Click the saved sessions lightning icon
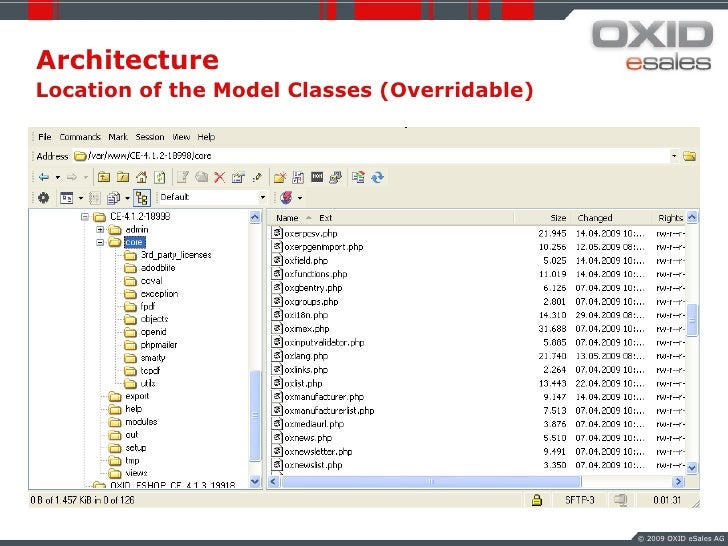728x546 pixels. (286, 198)
